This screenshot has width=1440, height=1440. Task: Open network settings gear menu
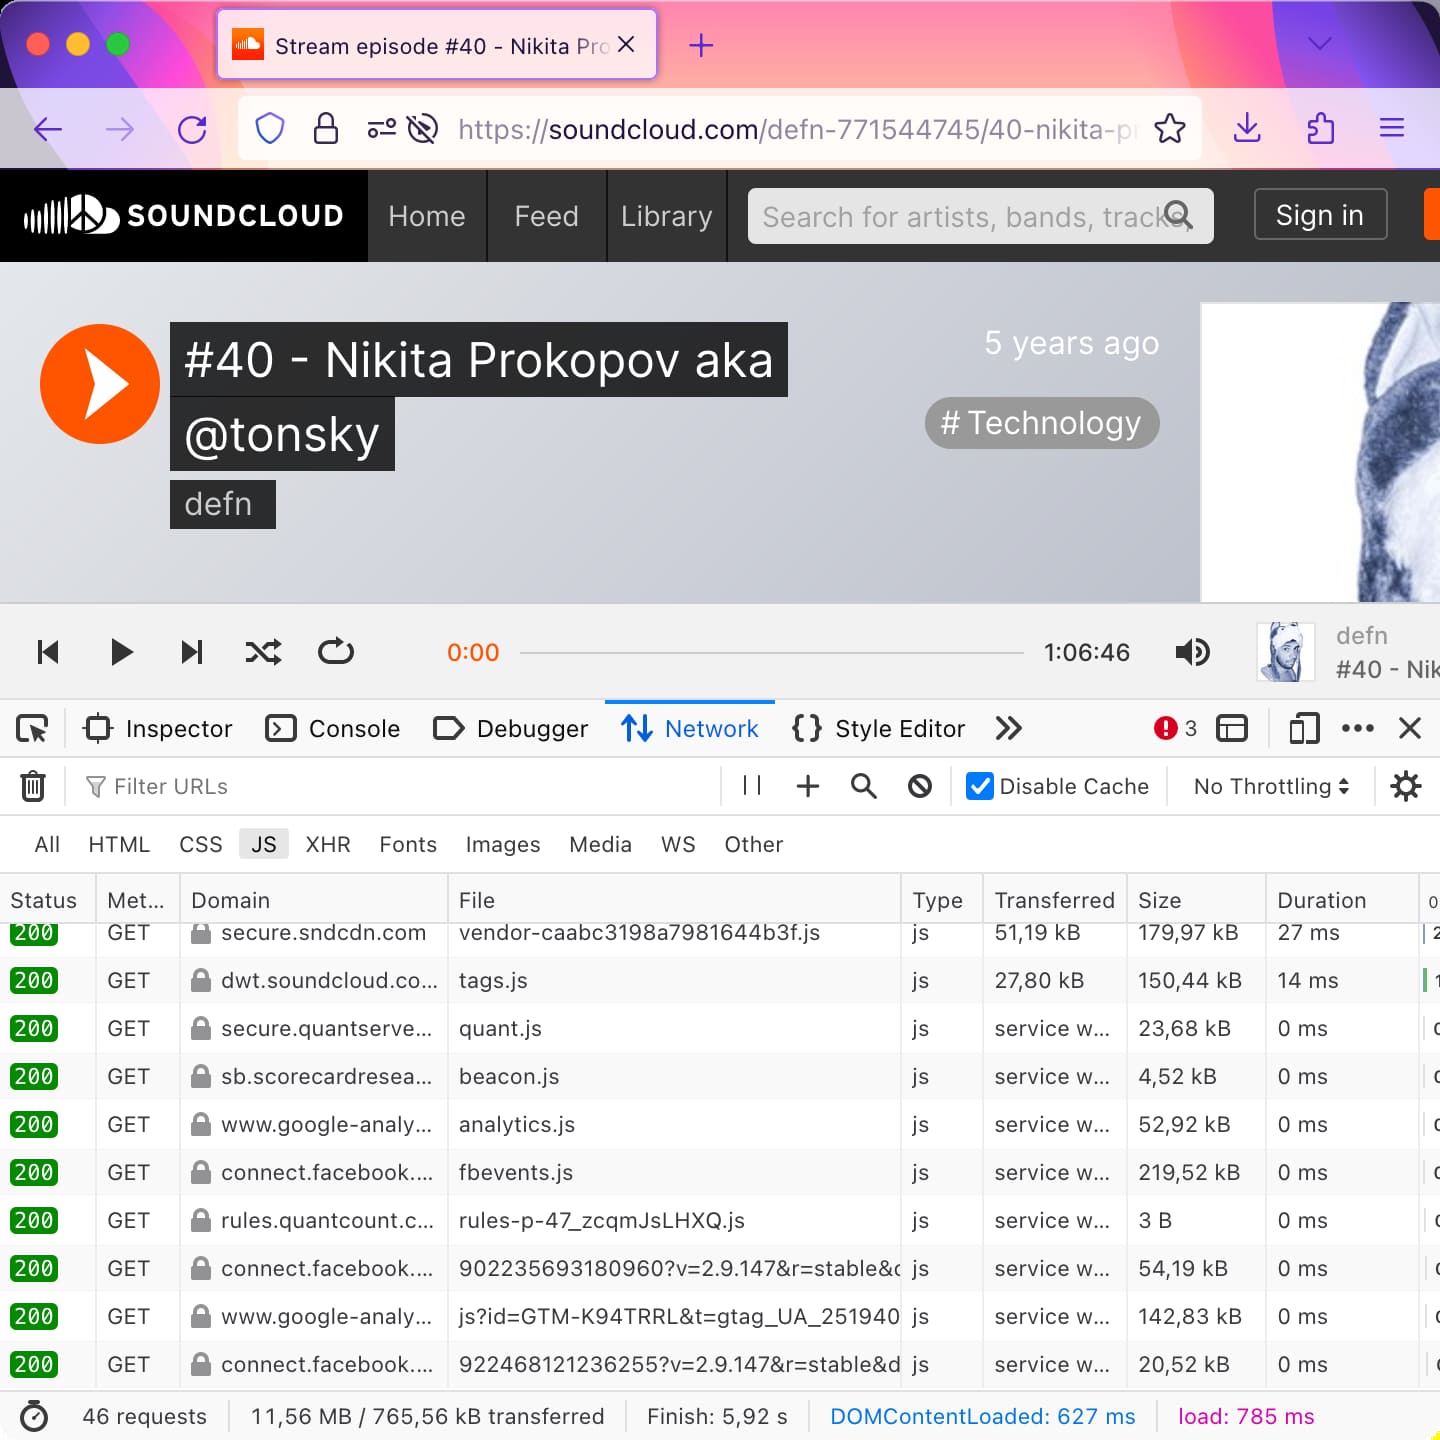1406,786
